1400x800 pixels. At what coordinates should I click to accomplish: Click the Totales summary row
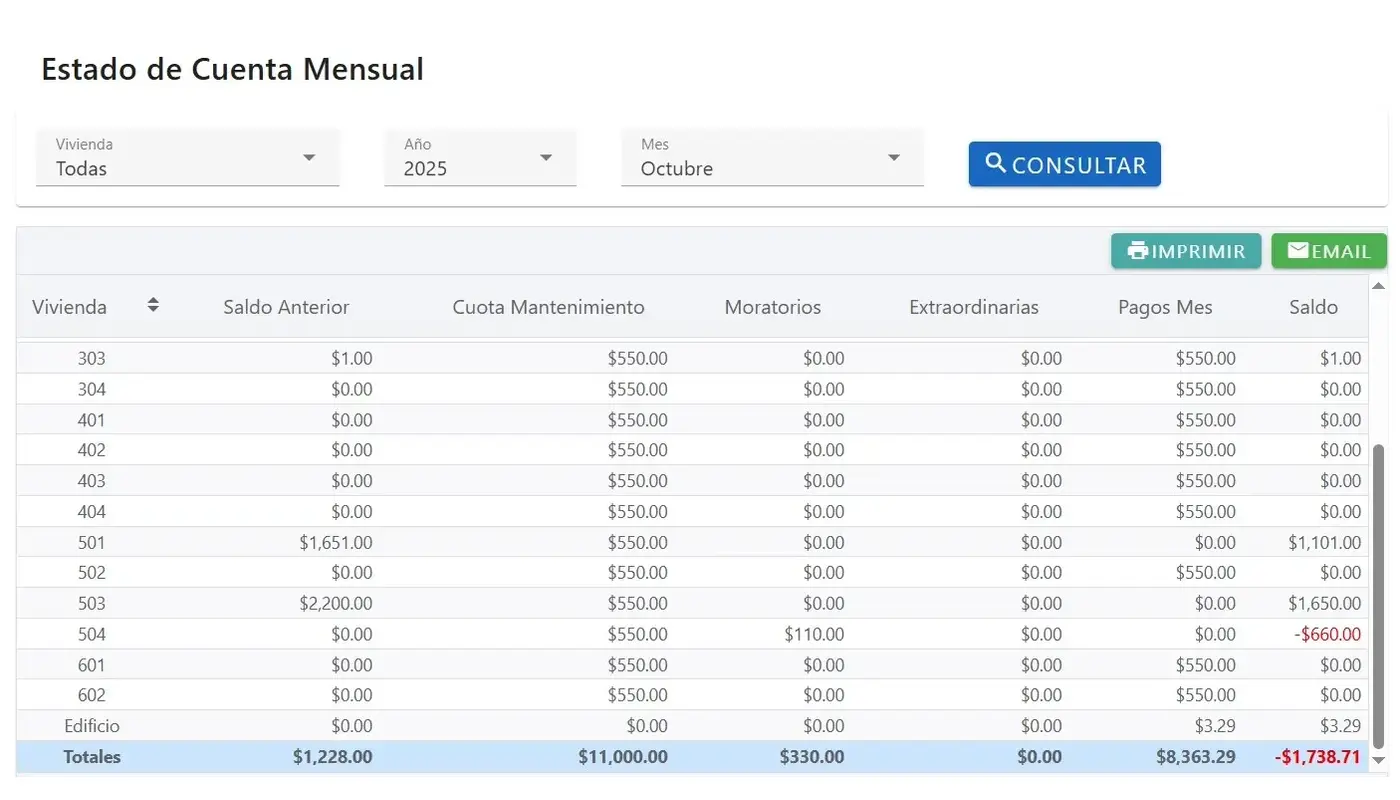tap(92, 757)
